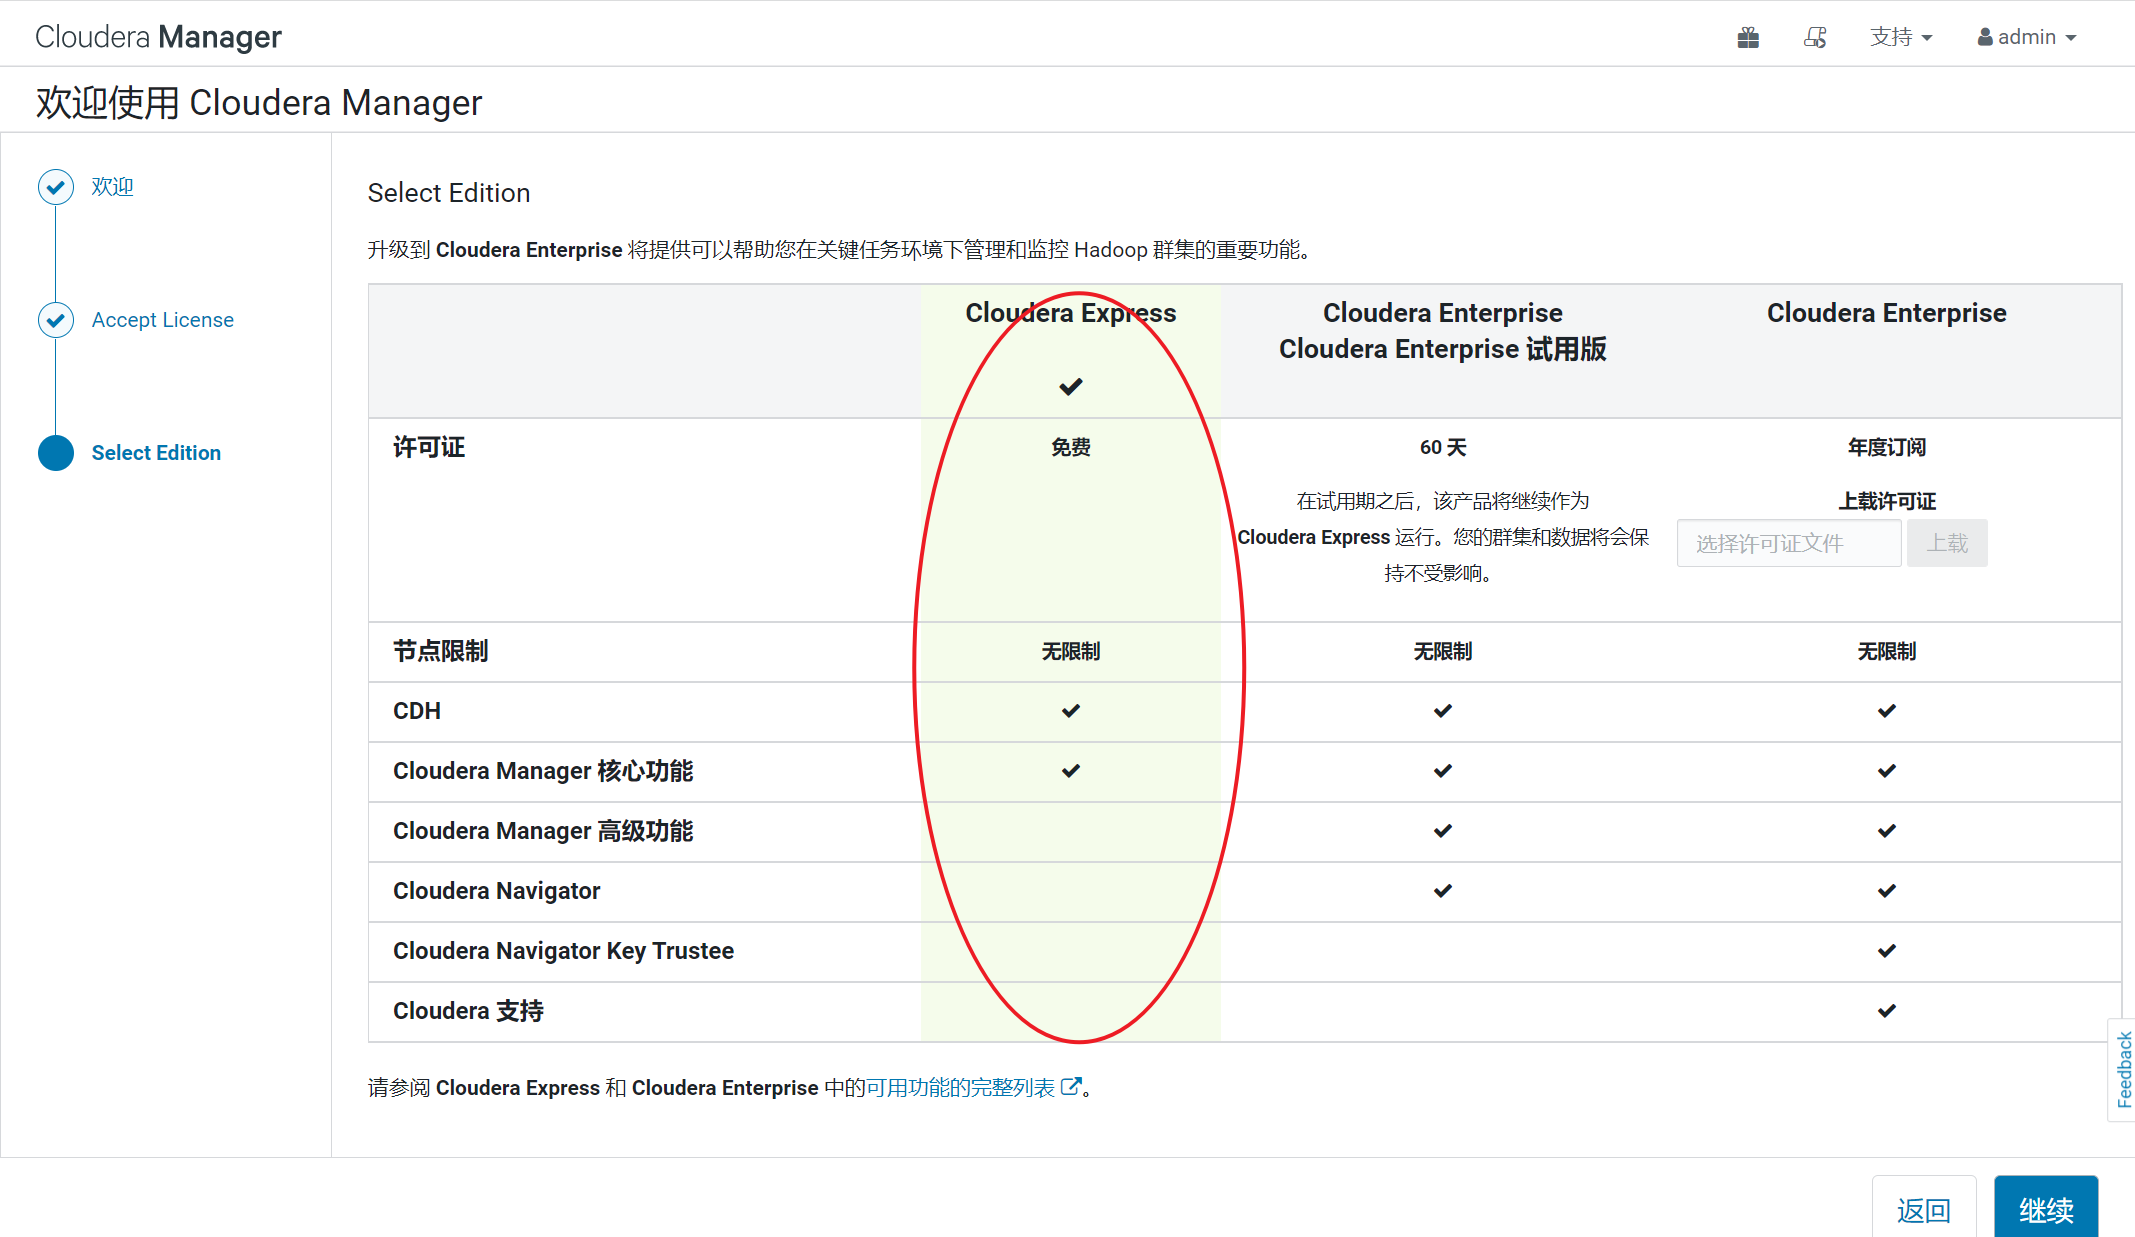
Task: Select the Cloudera Enterprise annual subscription column
Action: click(x=1886, y=313)
